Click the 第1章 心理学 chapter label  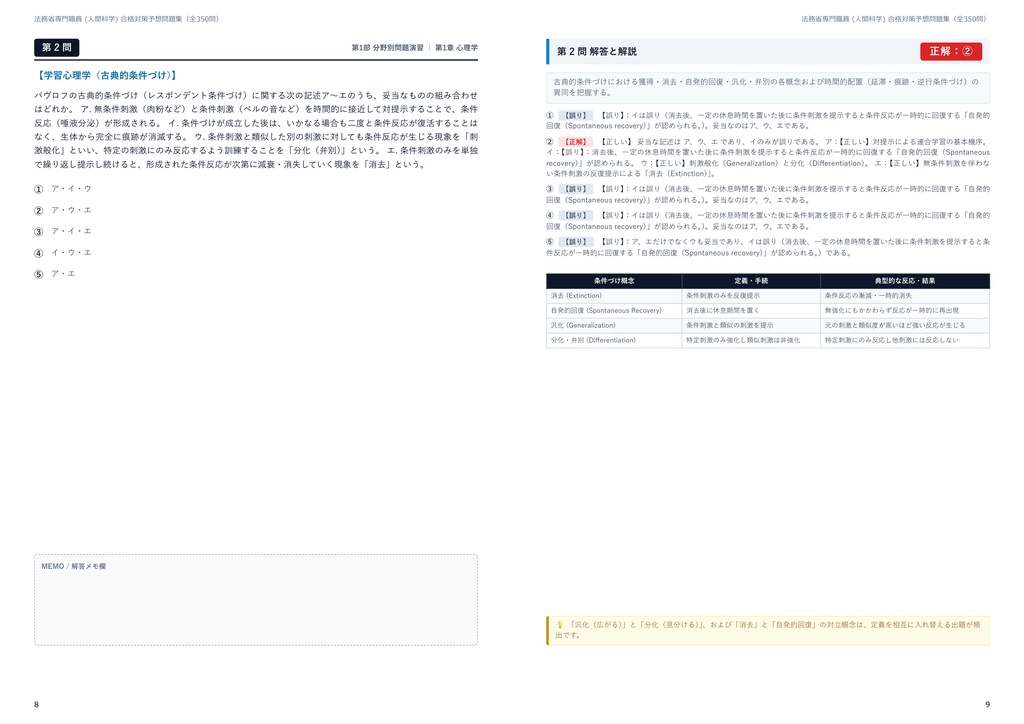point(456,48)
